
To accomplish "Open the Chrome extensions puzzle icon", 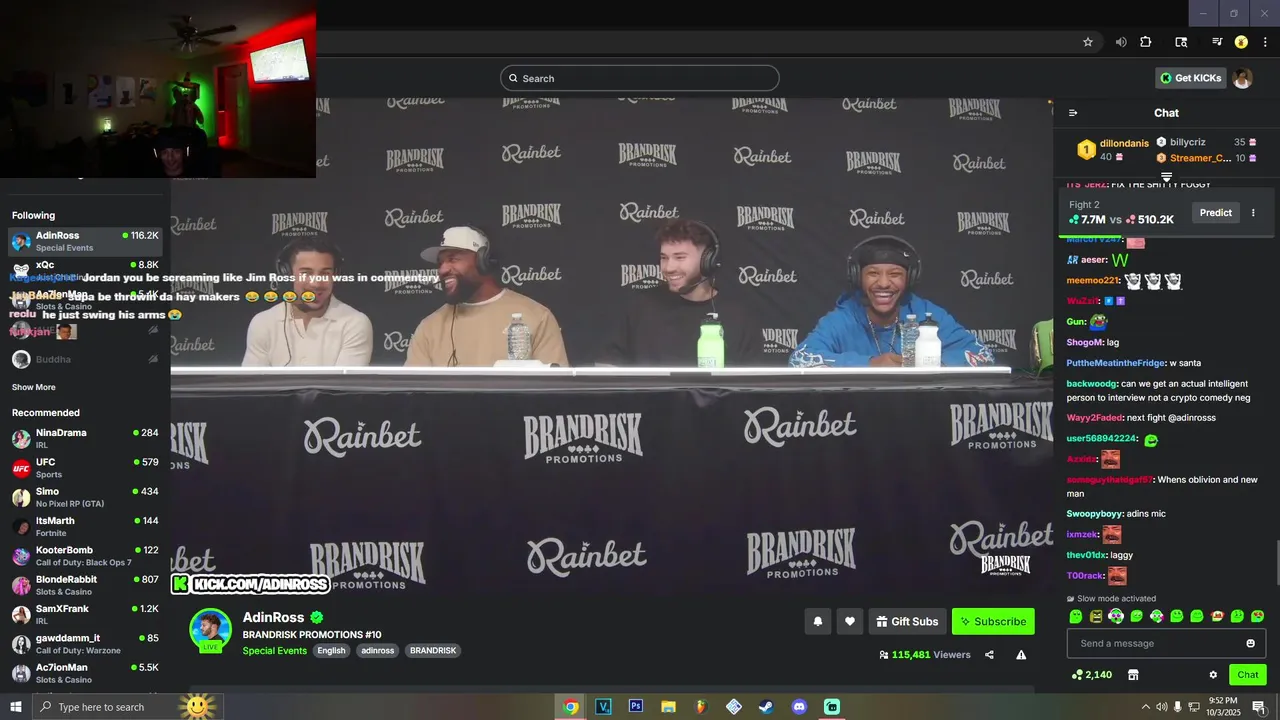I will click(1146, 42).
